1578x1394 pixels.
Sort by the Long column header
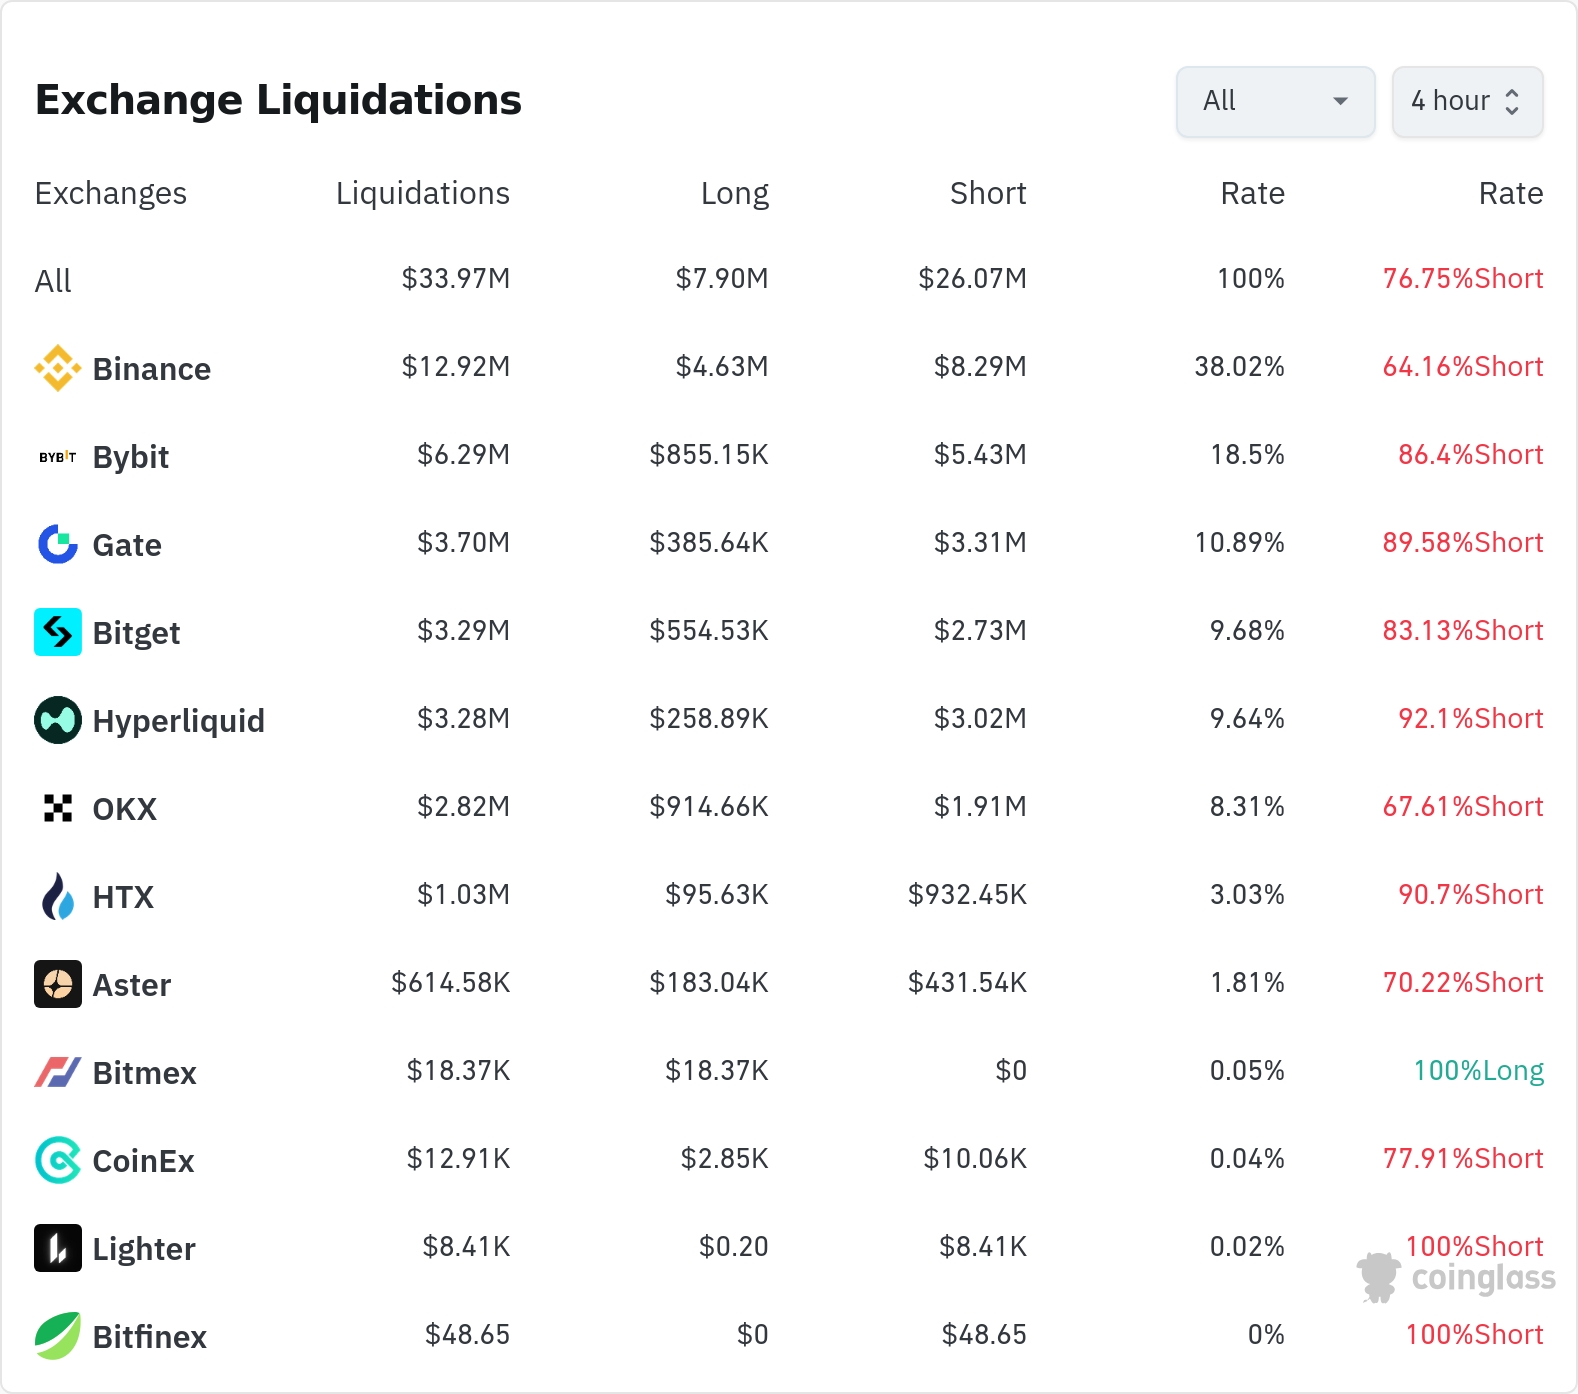(x=734, y=193)
